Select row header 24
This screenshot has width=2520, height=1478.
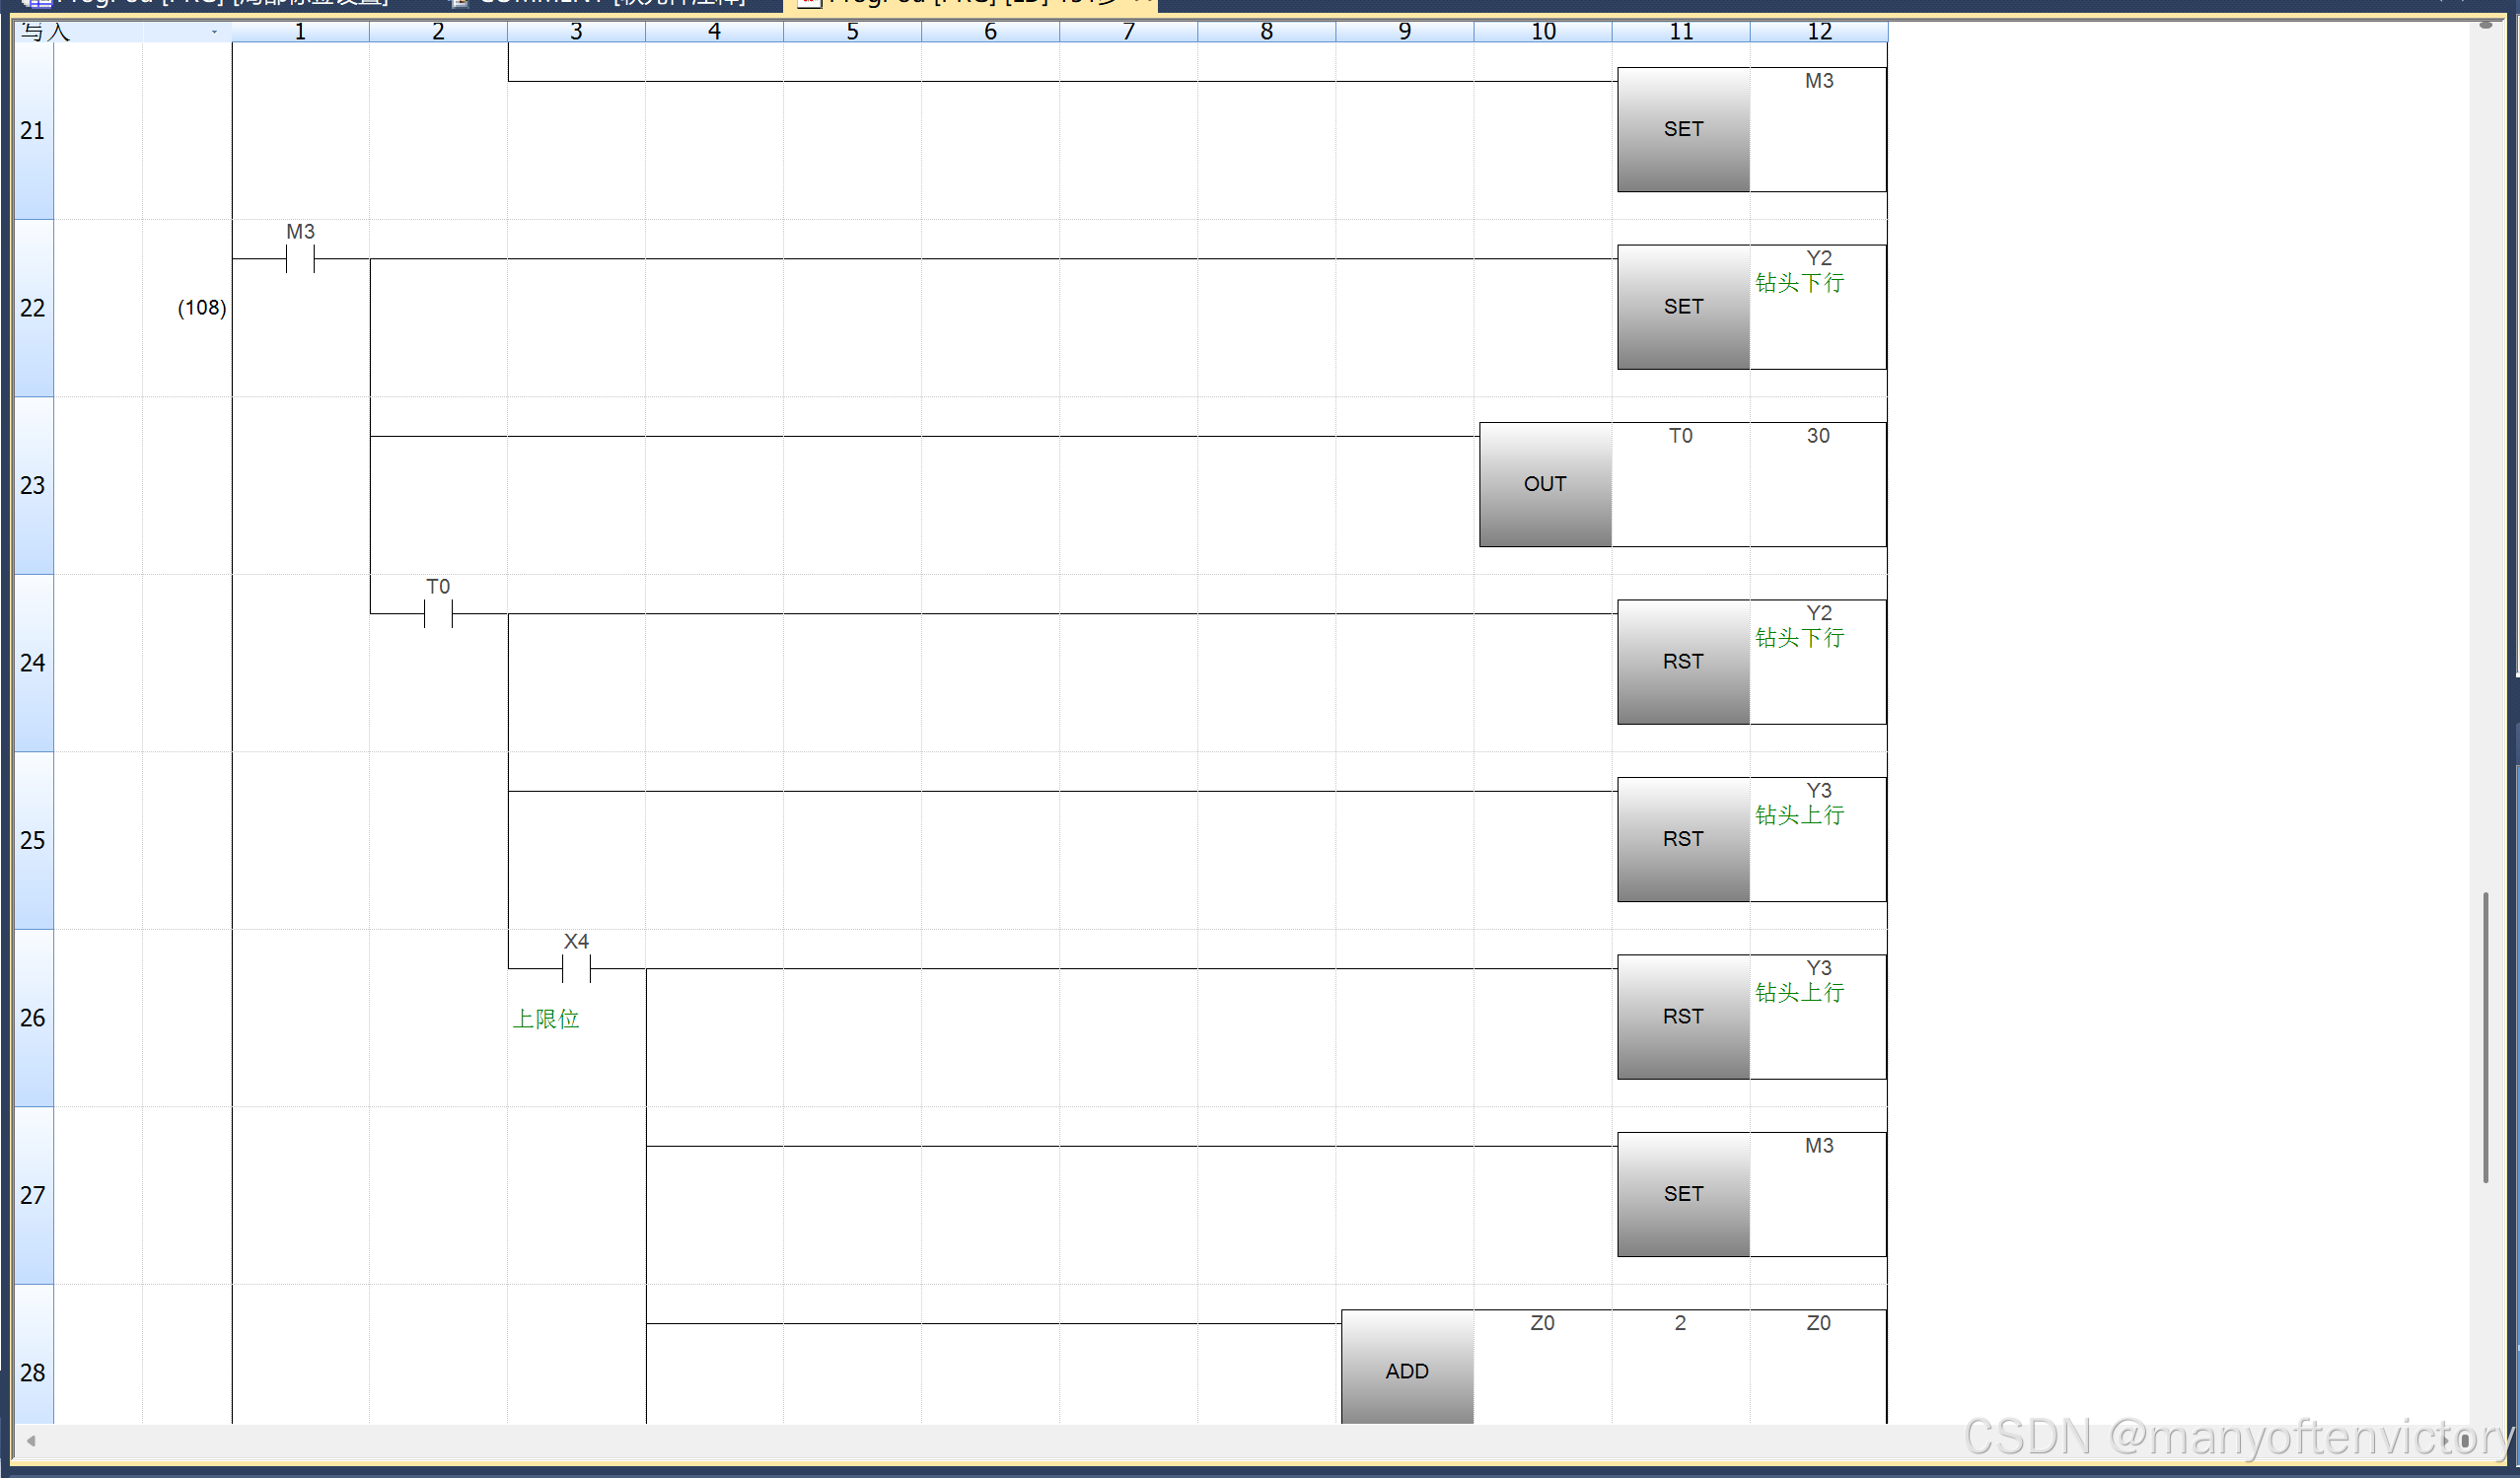[33, 663]
